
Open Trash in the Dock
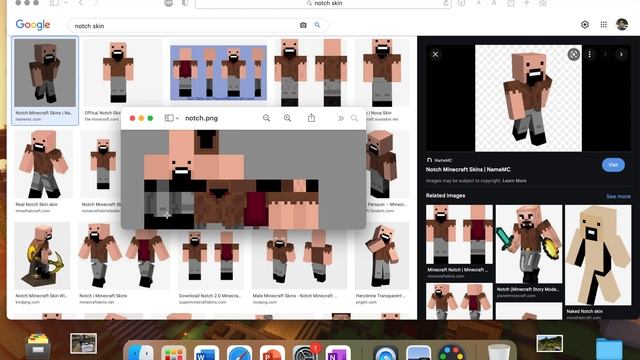499,353
